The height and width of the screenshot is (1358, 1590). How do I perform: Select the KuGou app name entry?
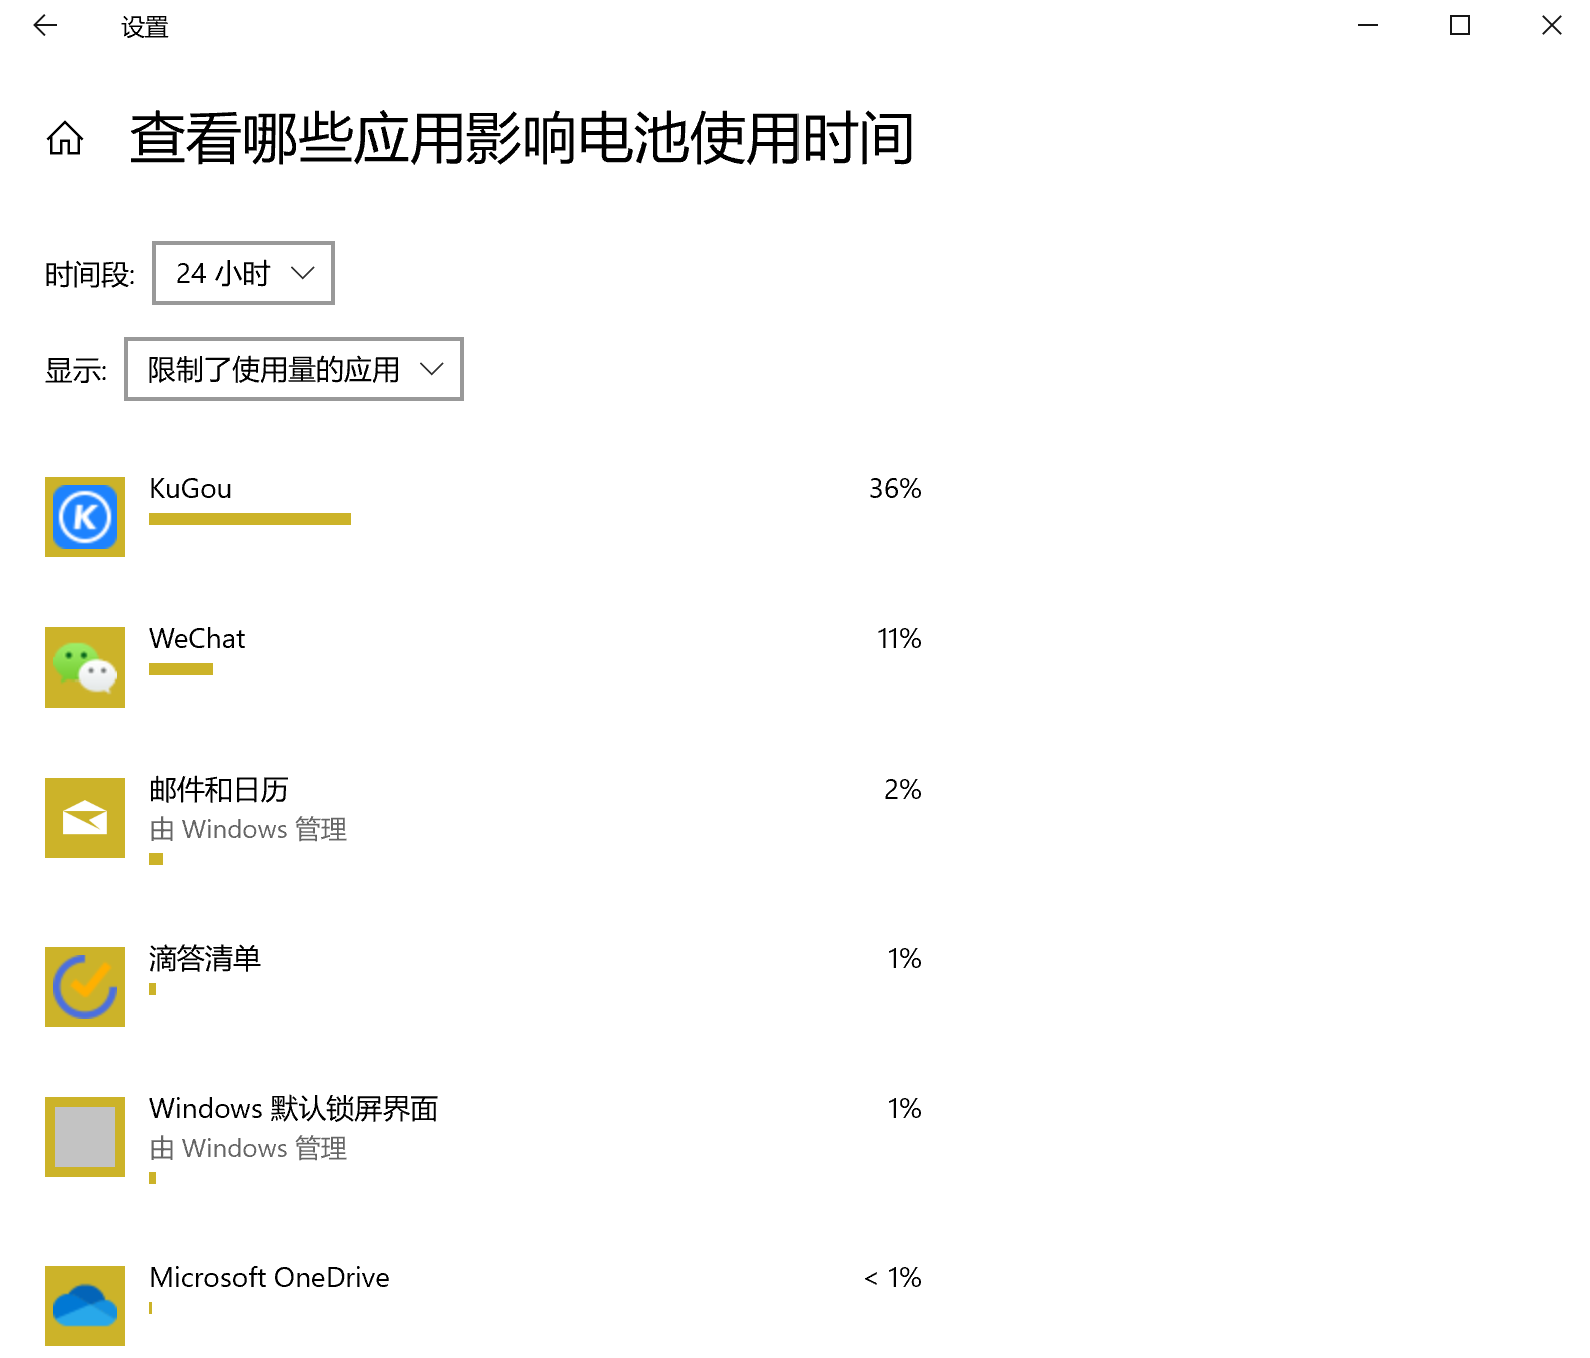[x=190, y=488]
